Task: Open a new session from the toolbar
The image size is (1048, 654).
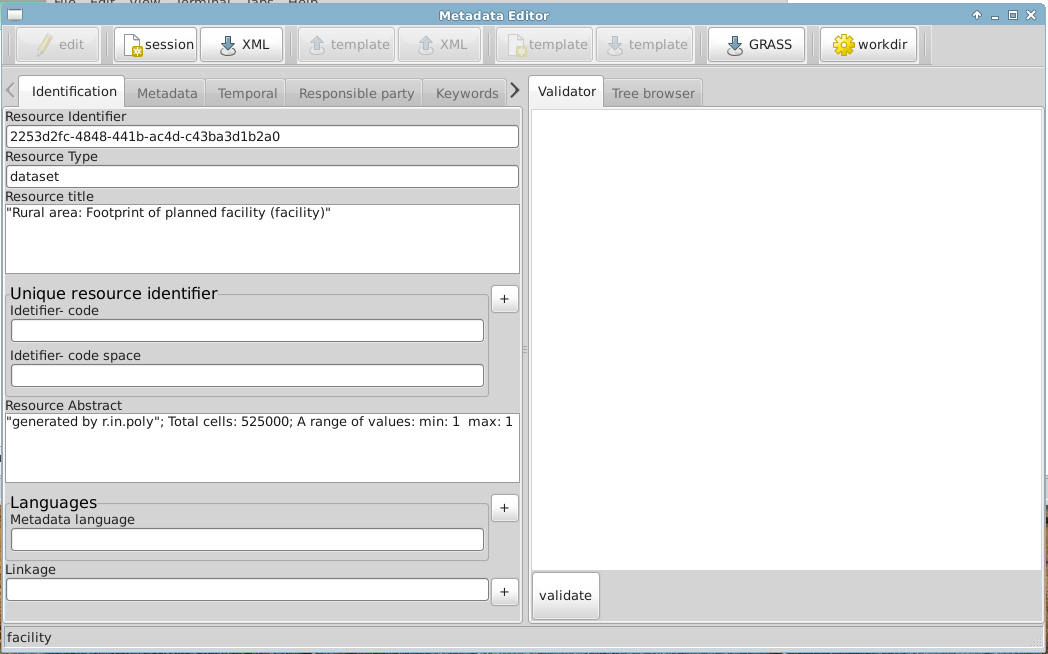Action: click(x=156, y=45)
